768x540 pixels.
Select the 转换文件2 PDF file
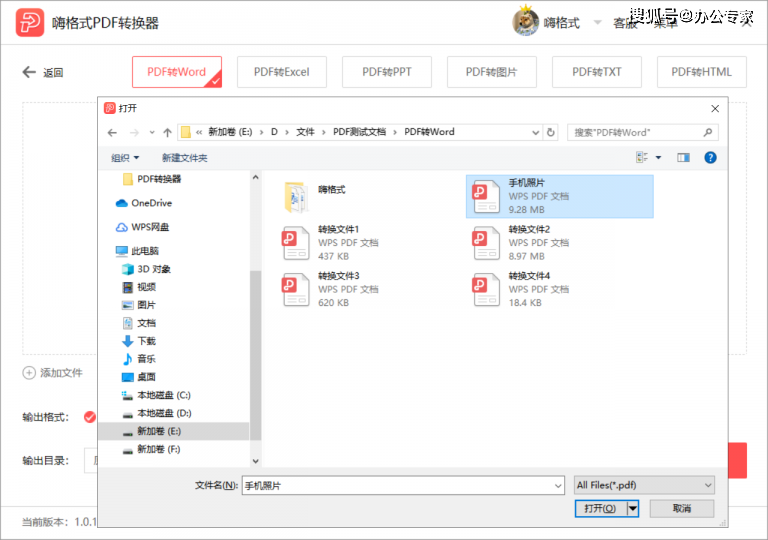click(521, 243)
